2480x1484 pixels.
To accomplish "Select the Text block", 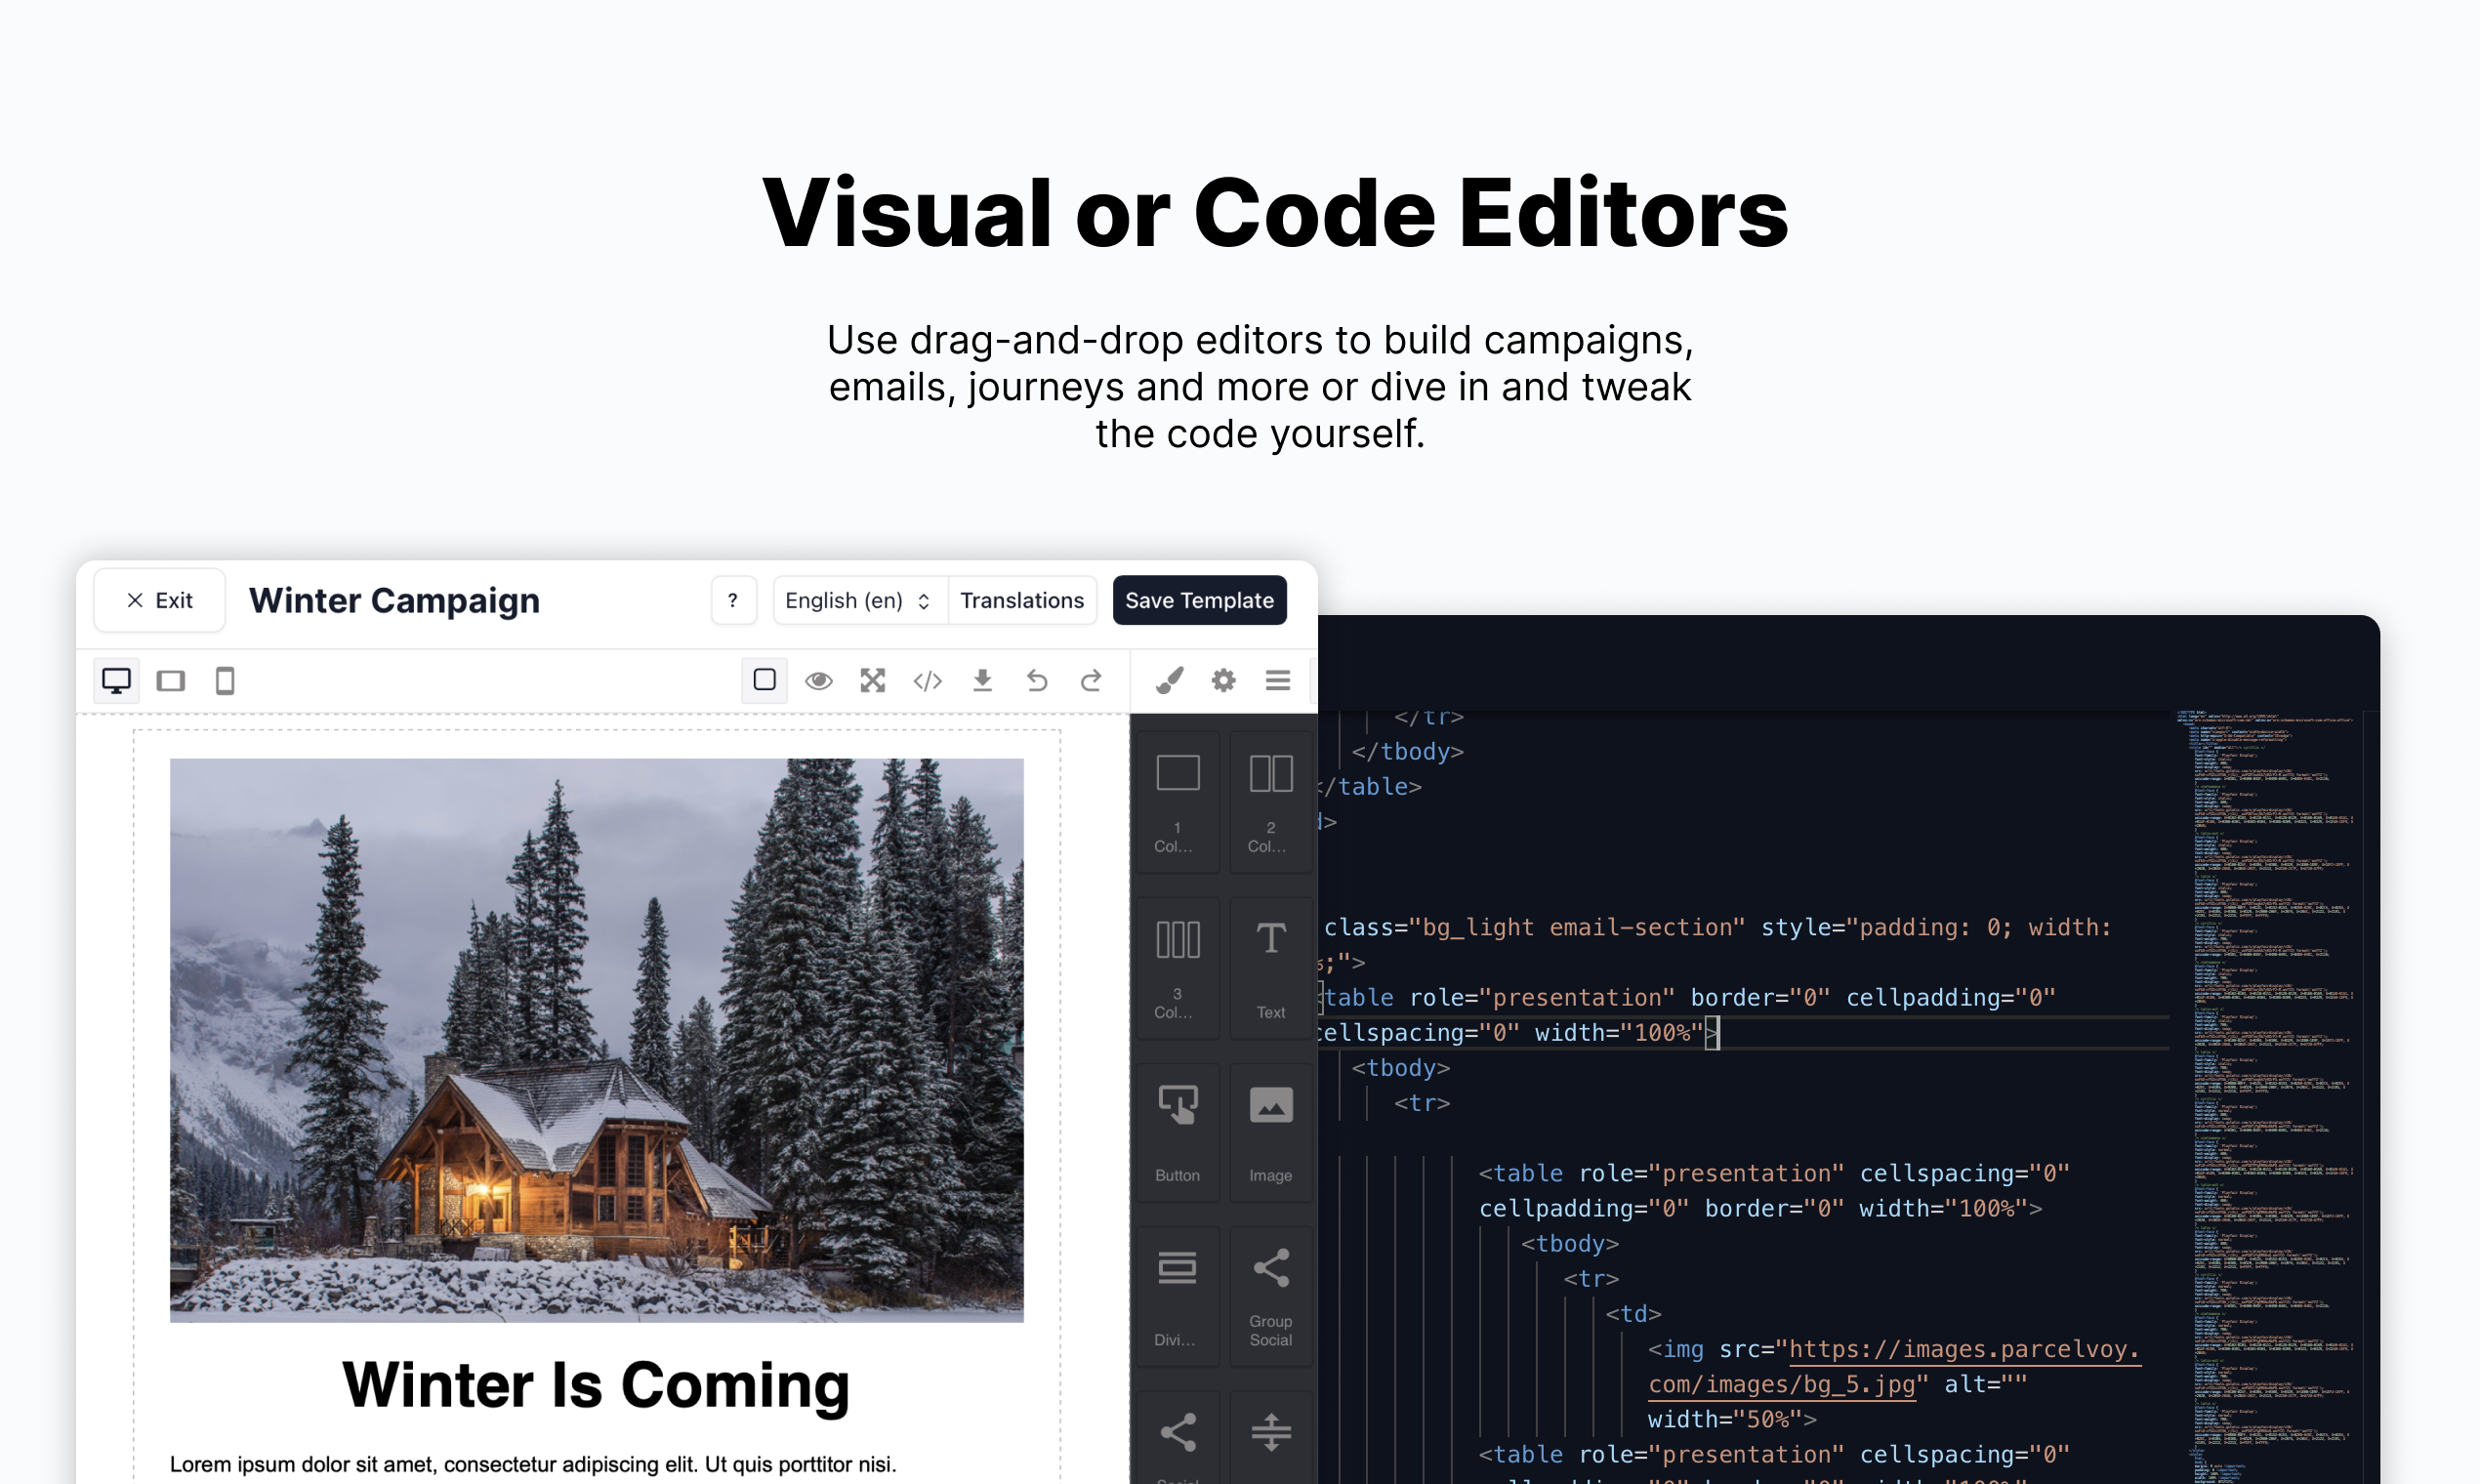I will pos(1271,968).
